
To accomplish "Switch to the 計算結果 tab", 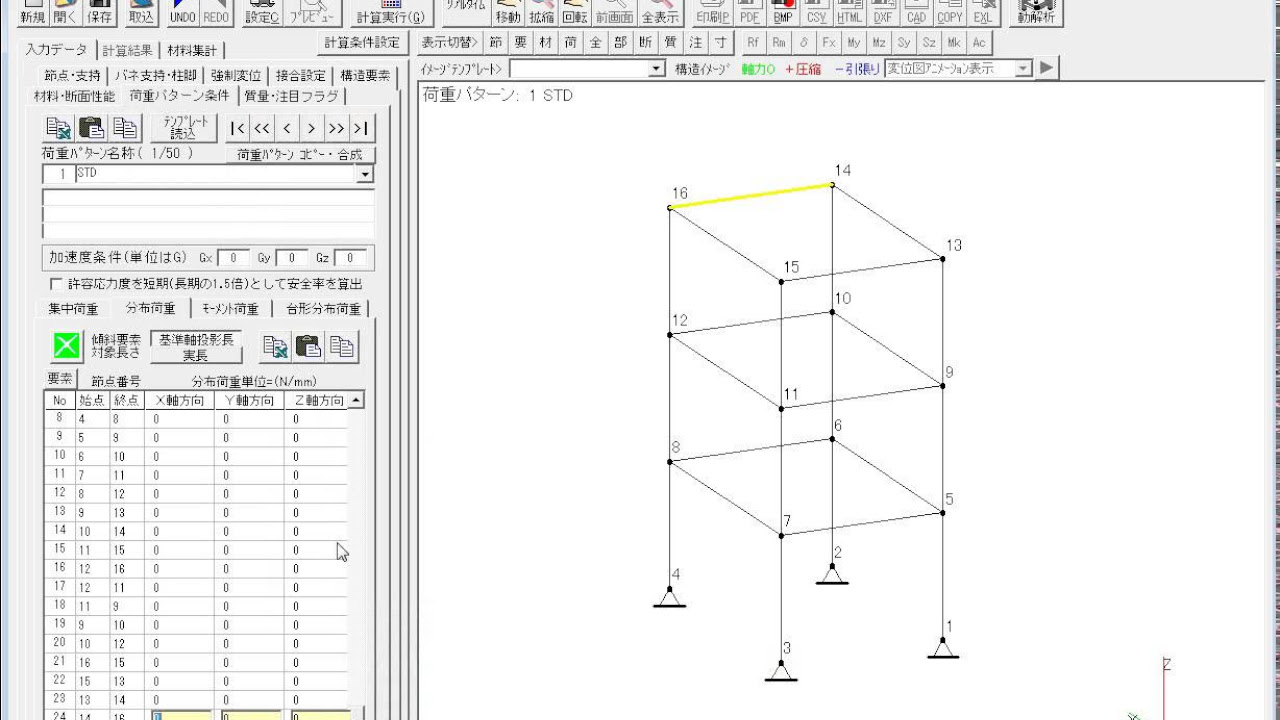I will coord(126,50).
